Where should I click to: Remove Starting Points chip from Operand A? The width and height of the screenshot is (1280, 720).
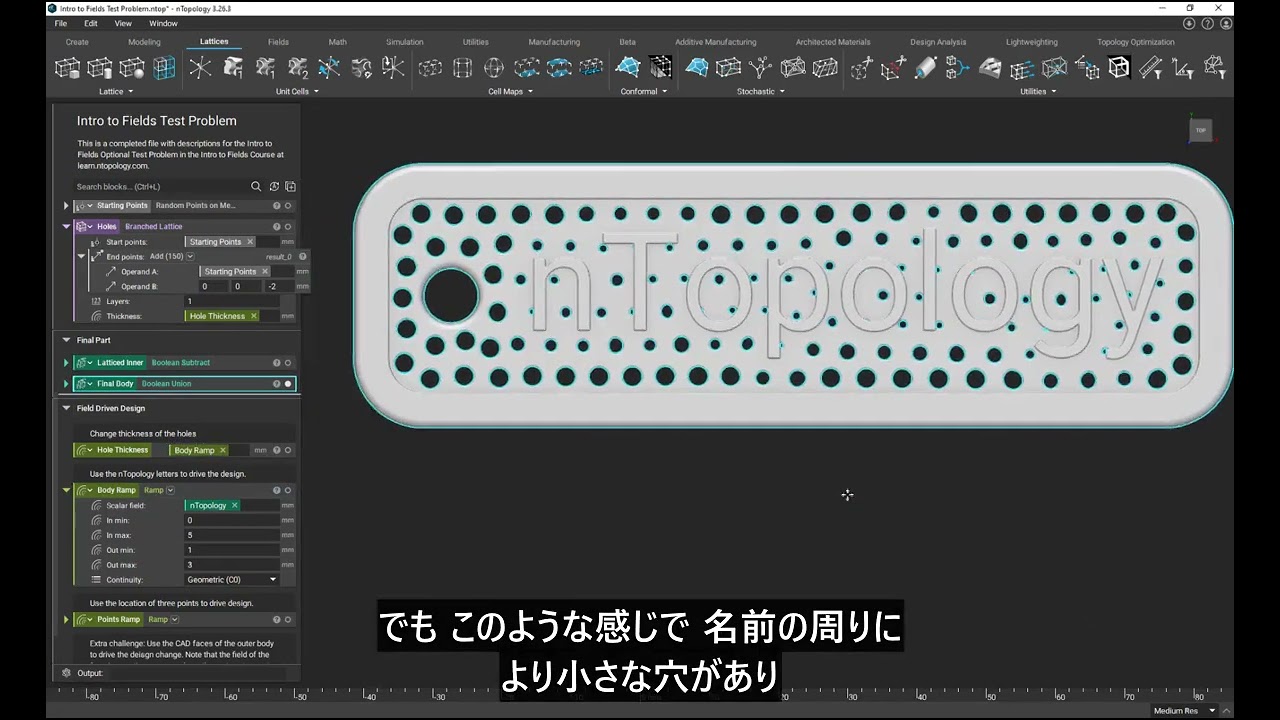tap(265, 272)
